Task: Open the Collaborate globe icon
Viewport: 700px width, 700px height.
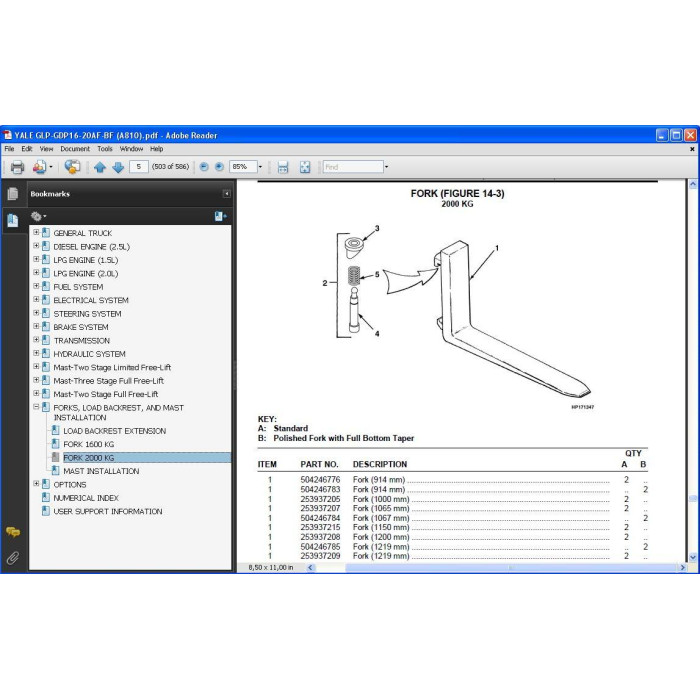Action: point(72,167)
